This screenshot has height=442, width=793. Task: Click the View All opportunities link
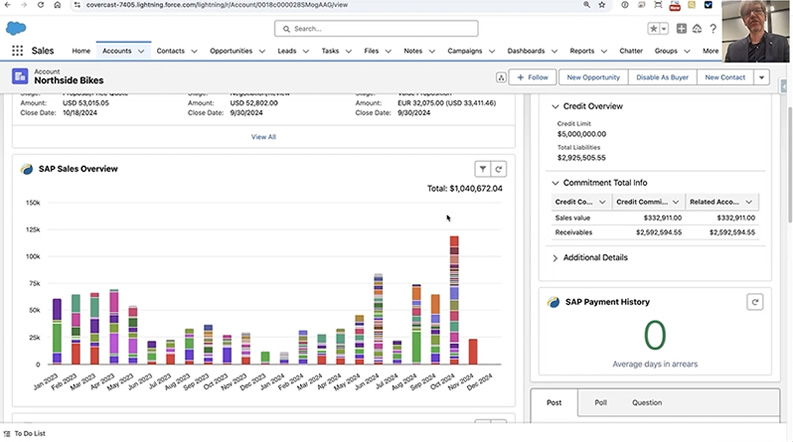coord(263,137)
